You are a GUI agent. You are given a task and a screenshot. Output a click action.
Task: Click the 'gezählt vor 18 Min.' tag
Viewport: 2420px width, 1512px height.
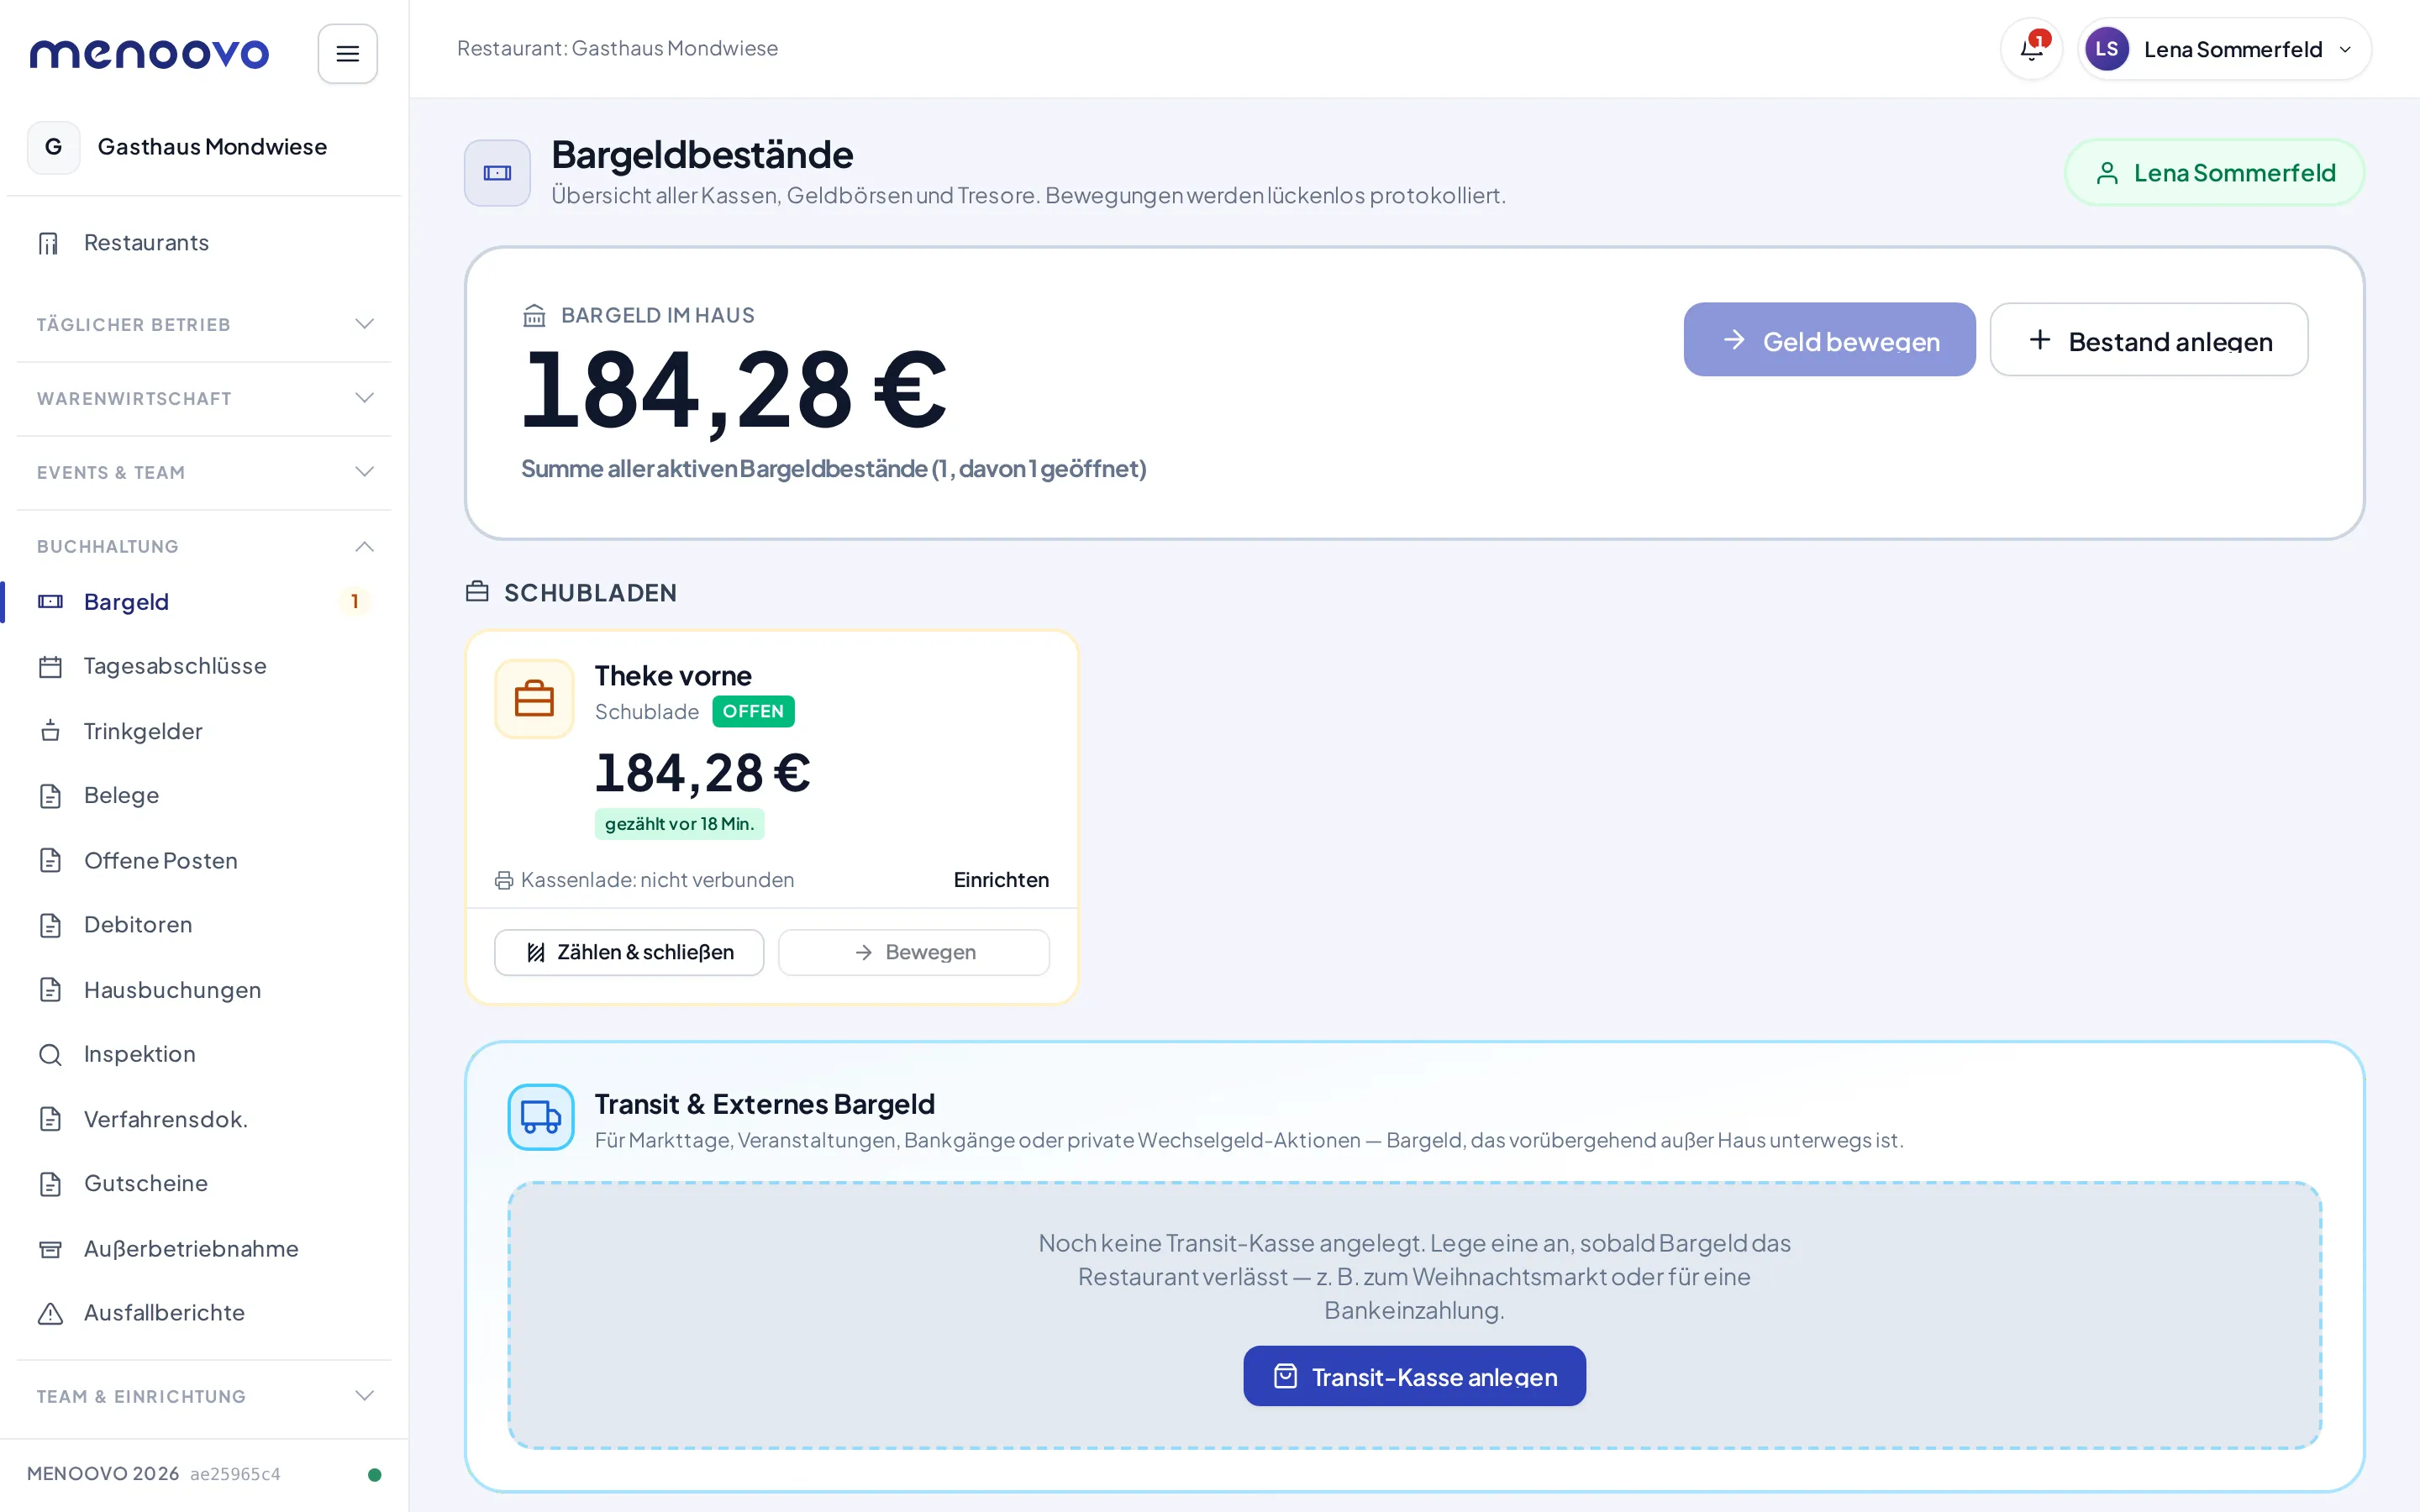[679, 824]
